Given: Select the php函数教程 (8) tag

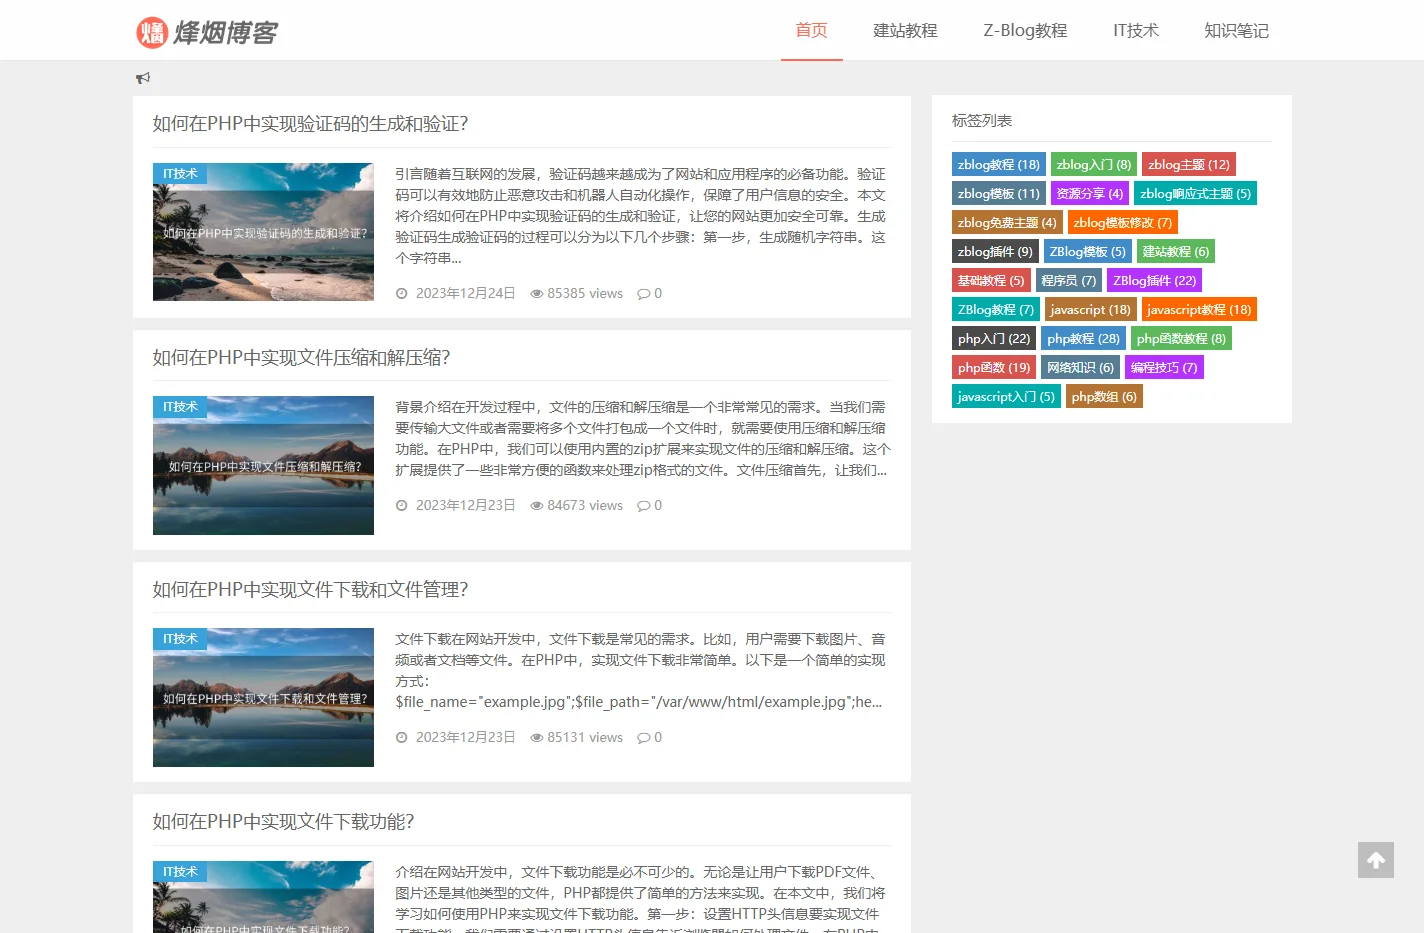Looking at the screenshot, I should point(1181,338).
